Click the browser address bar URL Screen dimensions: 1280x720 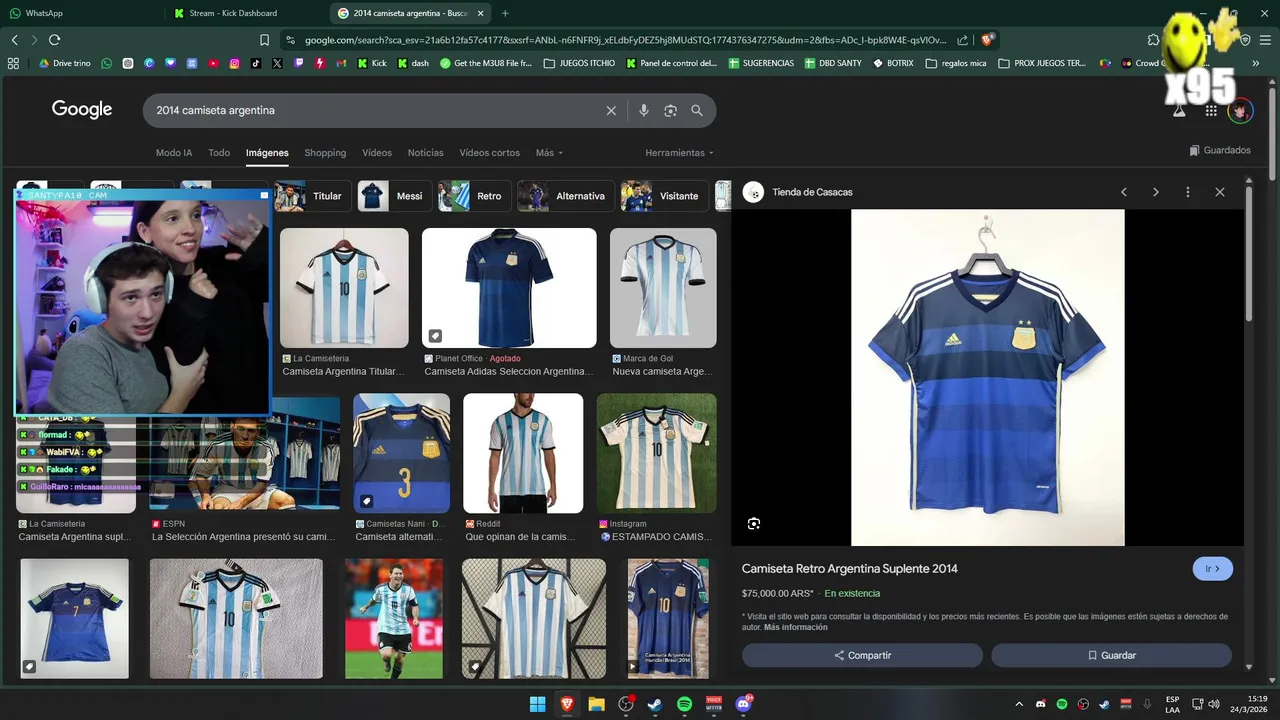625,40
